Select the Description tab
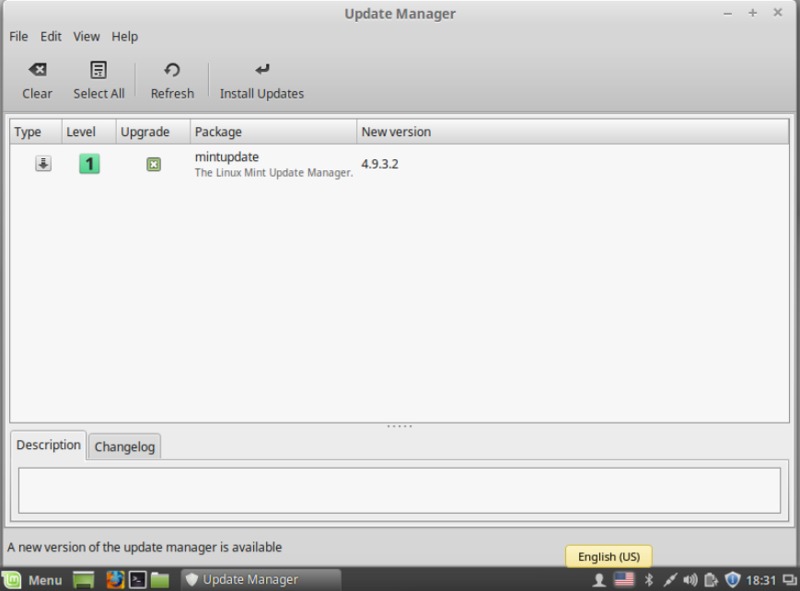This screenshot has height=591, width=800. (x=48, y=445)
